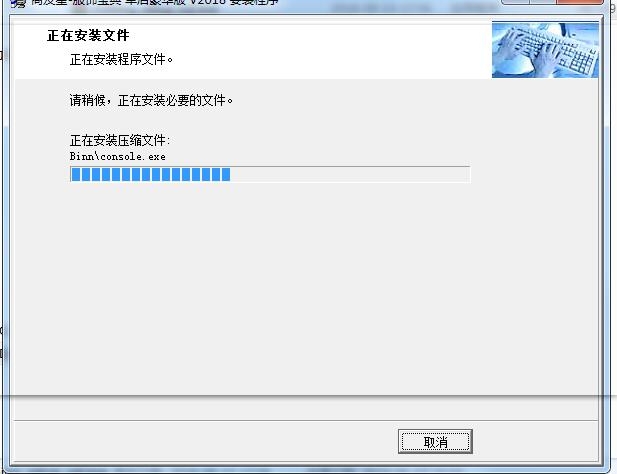617x474 pixels.
Task: Click the 取消 cancel button
Action: [435, 441]
